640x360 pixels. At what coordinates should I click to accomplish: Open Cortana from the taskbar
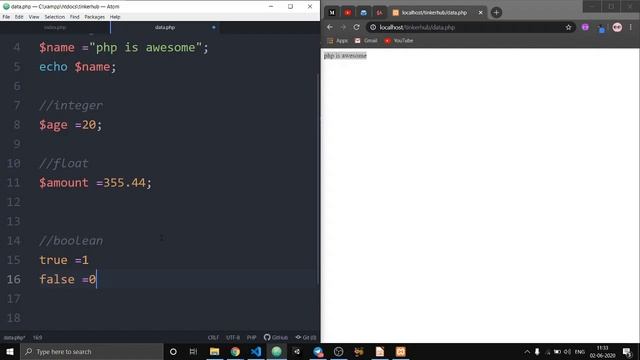click(x=173, y=351)
